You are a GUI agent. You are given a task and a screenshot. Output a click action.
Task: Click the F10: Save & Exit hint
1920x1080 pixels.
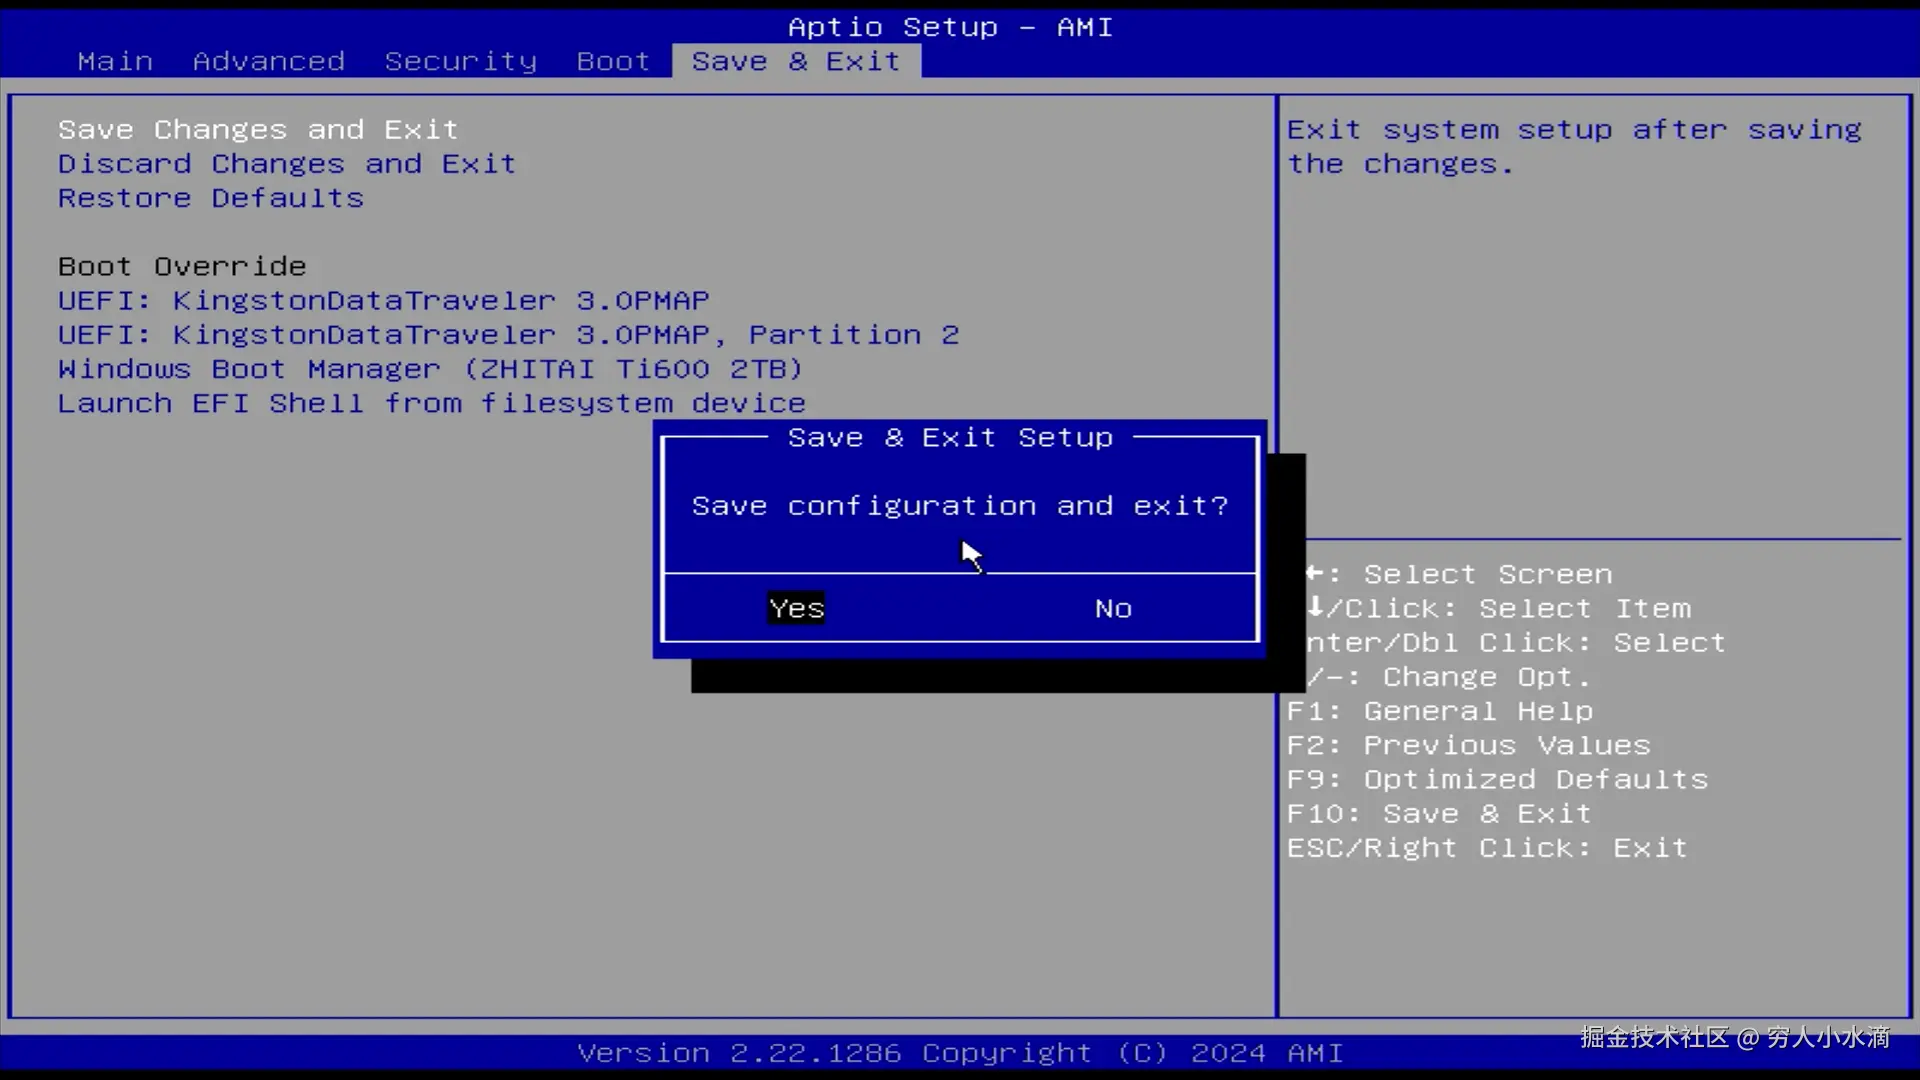[x=1438, y=814]
